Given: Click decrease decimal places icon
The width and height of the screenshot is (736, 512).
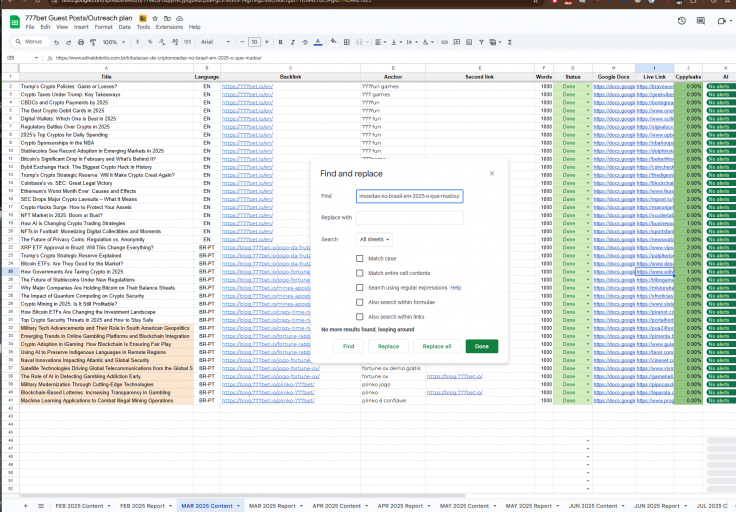Looking at the screenshot, I should tap(162, 42).
